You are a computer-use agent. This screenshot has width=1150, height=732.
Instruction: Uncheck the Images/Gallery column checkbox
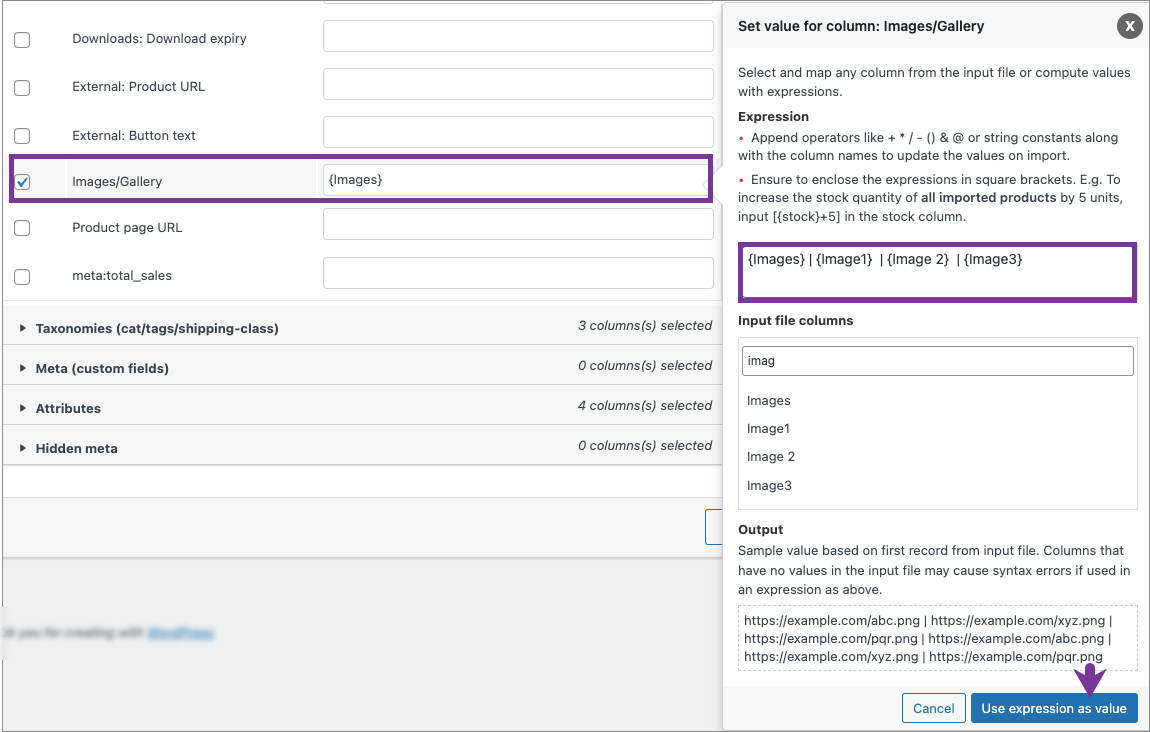click(x=22, y=181)
